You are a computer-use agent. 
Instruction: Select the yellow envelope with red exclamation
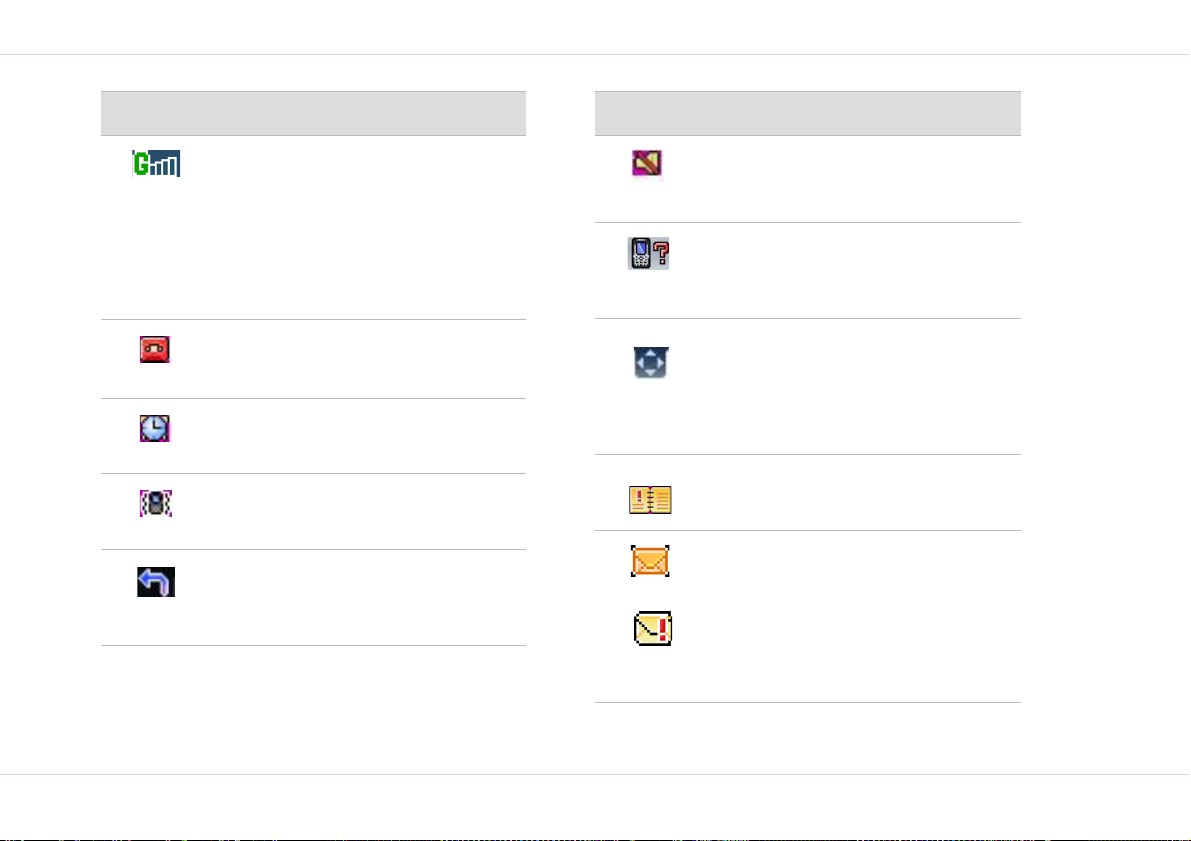pos(652,628)
